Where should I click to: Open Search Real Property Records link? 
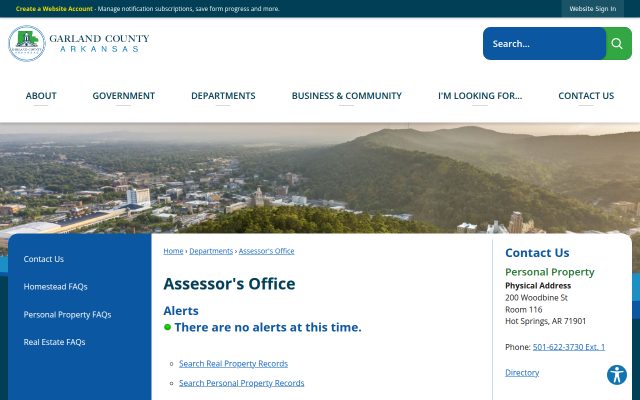click(x=233, y=363)
